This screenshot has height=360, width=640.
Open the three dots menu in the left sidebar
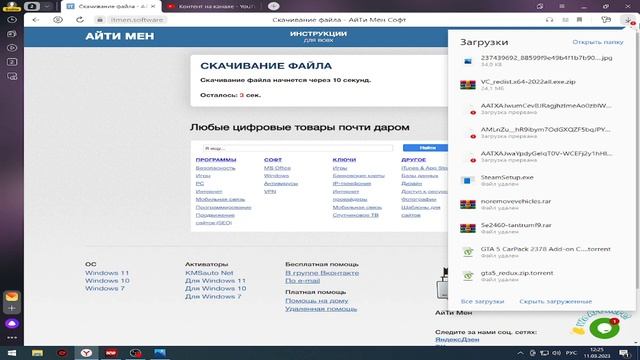coord(12,338)
